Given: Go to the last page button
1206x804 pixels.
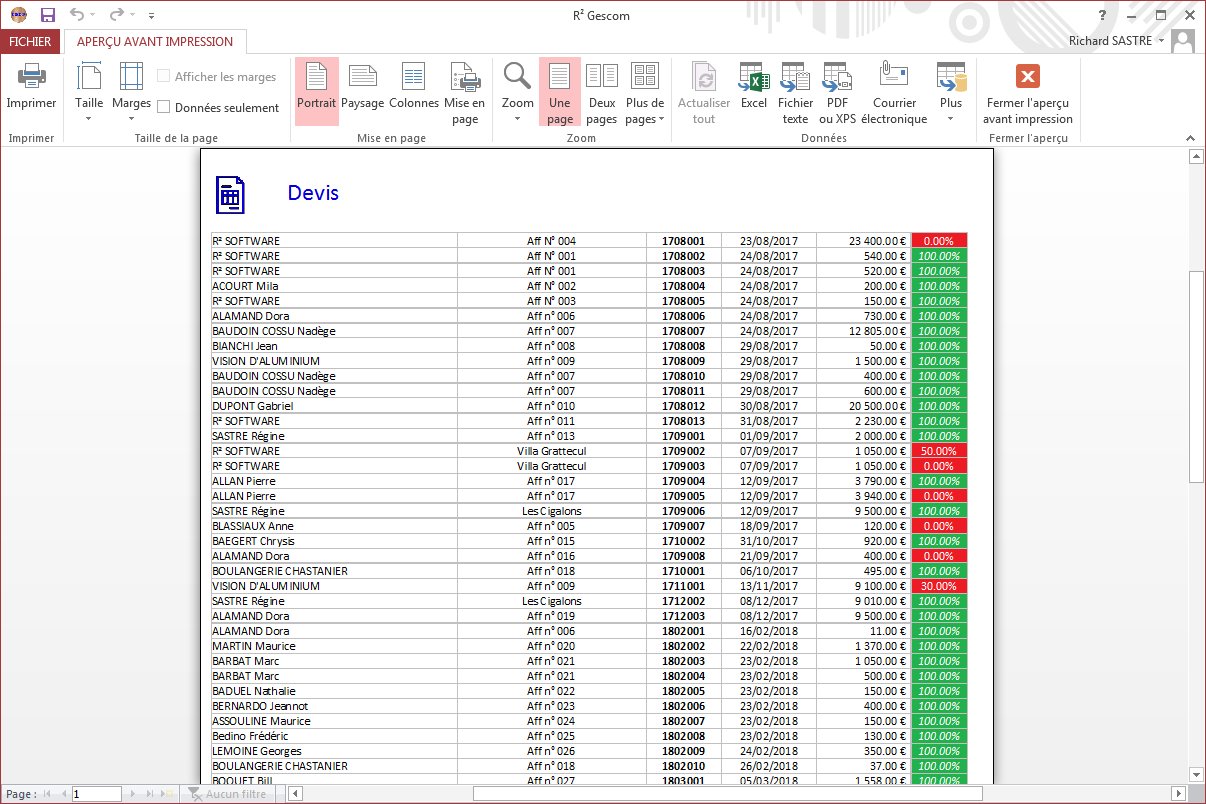Looking at the screenshot, I should (x=152, y=794).
